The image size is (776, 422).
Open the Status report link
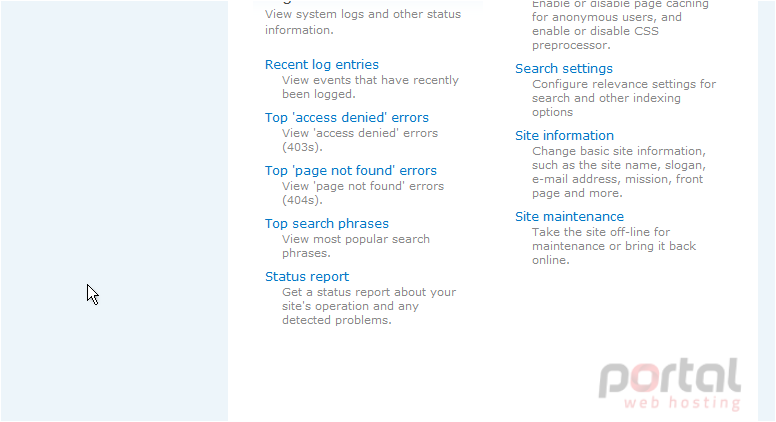[x=307, y=277]
